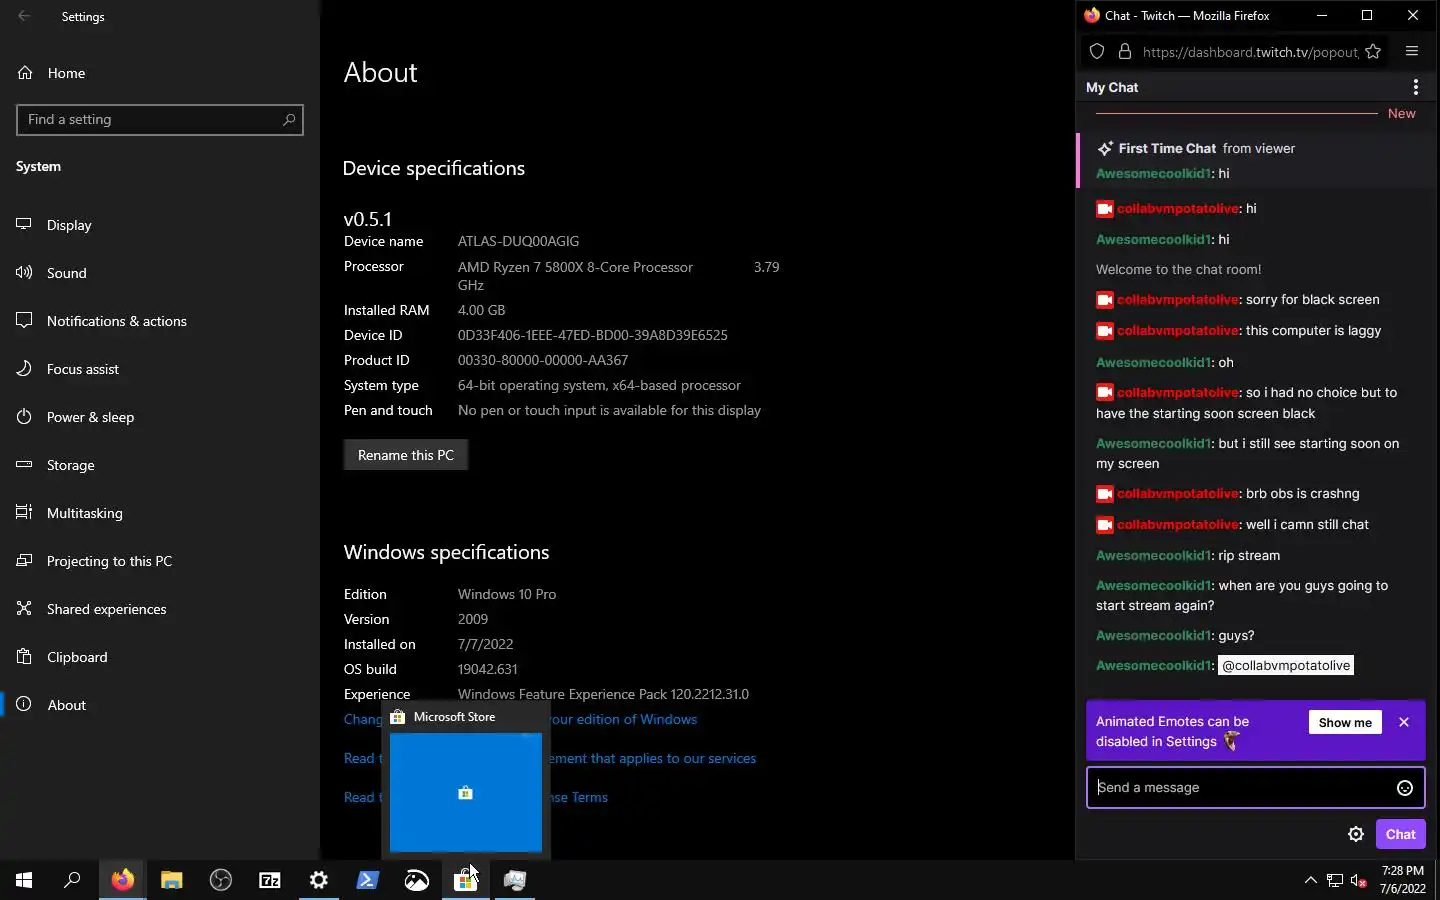Click collabvmpotatolive name on 'sorry for black screen'
This screenshot has height=900, width=1440.
(x=1178, y=300)
